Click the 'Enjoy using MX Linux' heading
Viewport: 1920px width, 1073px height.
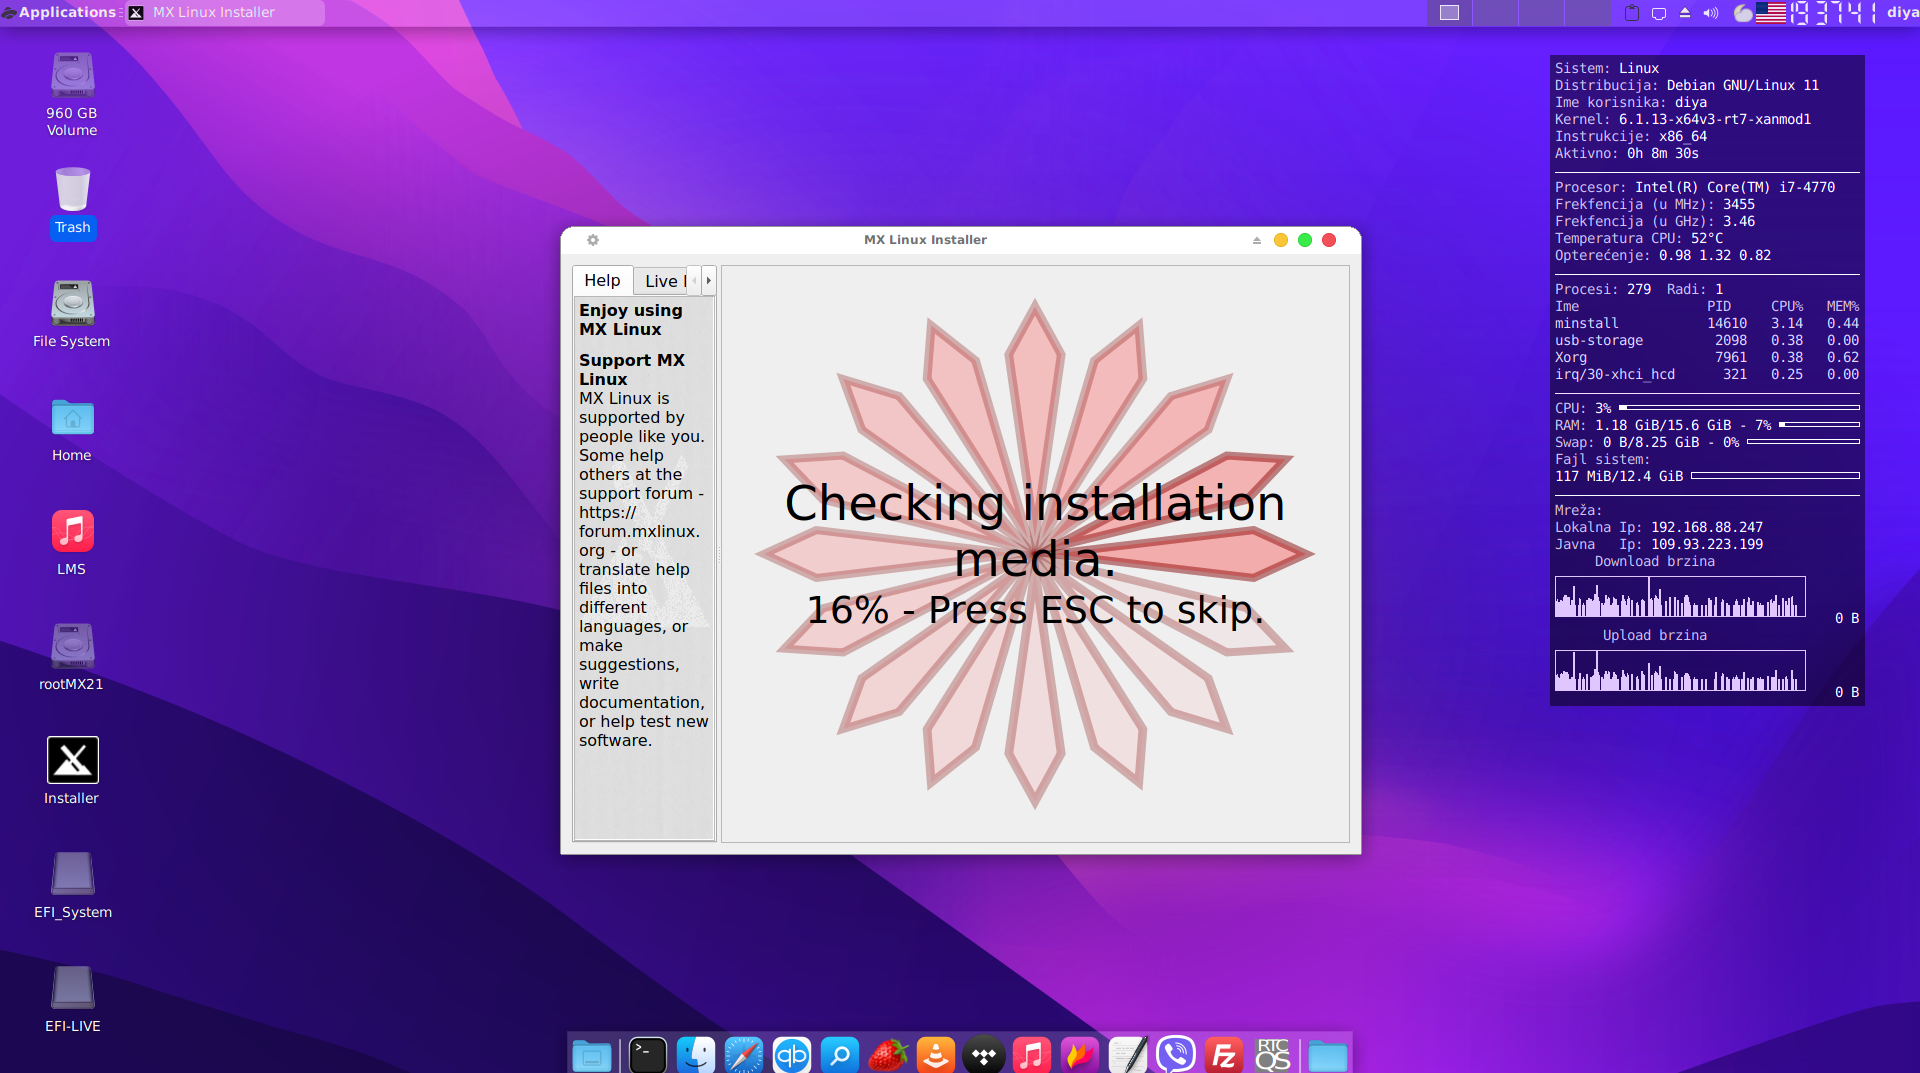point(631,320)
